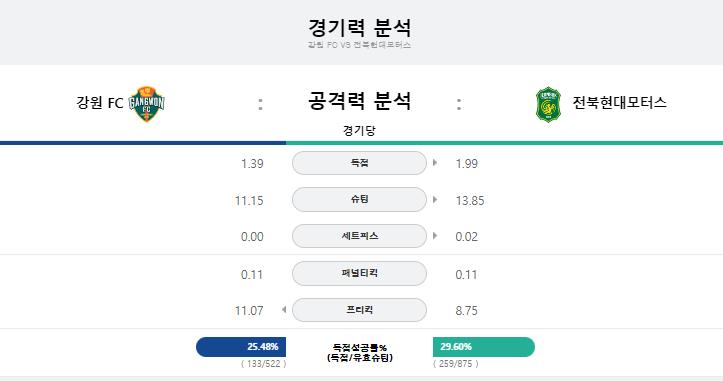Click the 경기당 label under heading
Image resolution: width=723 pixels, height=381 pixels.
pos(359,131)
